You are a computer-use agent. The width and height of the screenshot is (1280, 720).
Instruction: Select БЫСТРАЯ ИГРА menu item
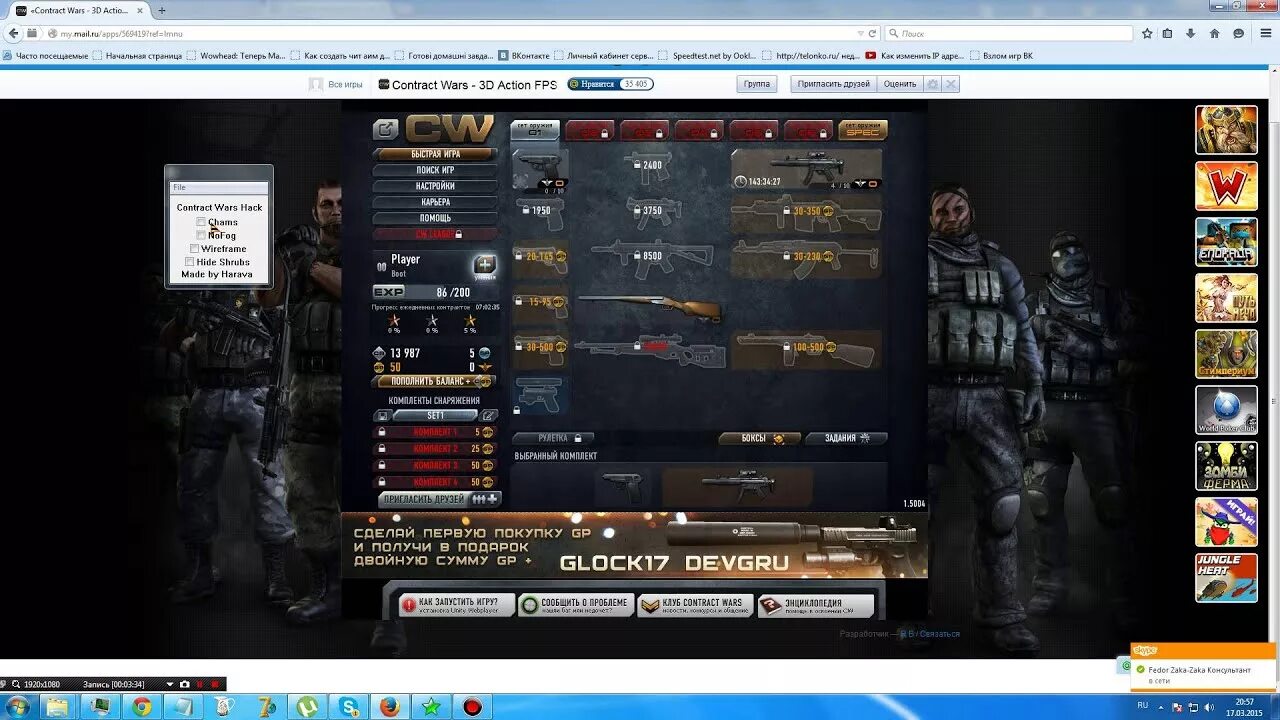click(435, 154)
